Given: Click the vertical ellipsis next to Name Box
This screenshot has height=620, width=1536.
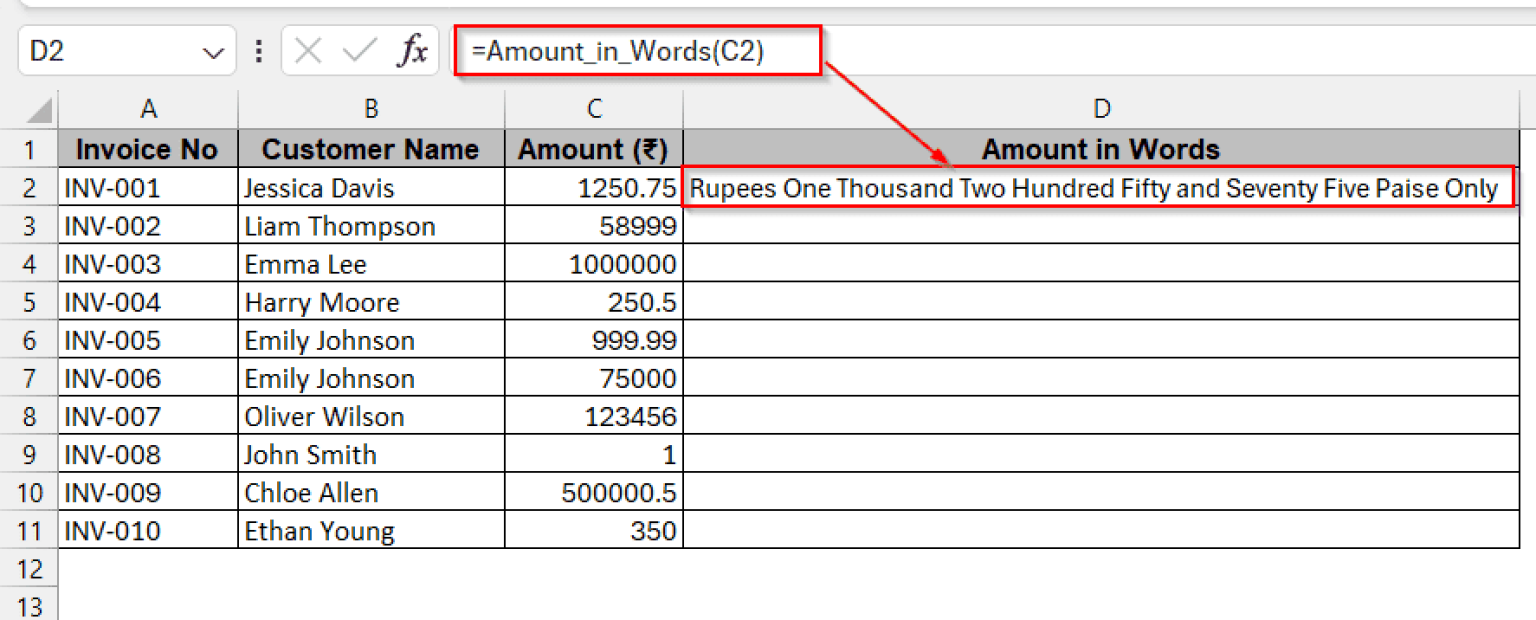Looking at the screenshot, I should click(258, 50).
